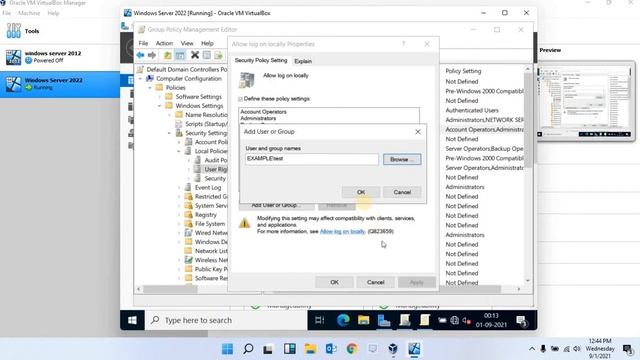640x360 pixels.
Task: Click the Browse button
Action: [402, 159]
